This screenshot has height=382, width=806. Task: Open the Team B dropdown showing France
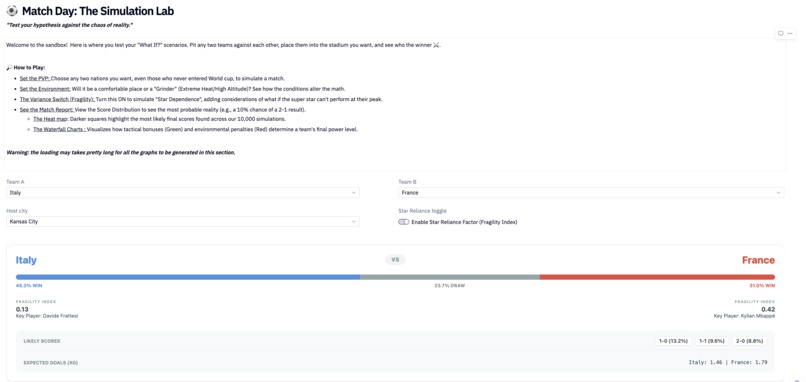[591, 193]
